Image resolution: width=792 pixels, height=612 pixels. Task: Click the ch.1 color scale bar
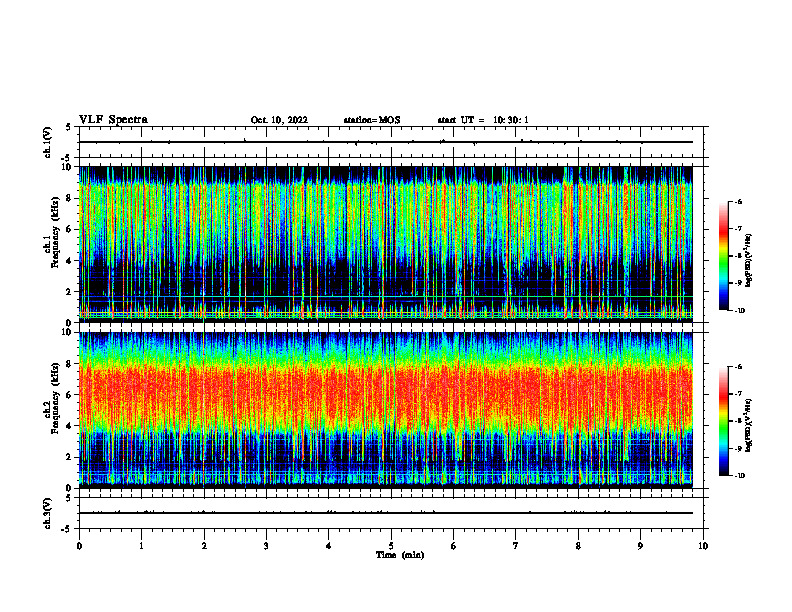point(724,256)
